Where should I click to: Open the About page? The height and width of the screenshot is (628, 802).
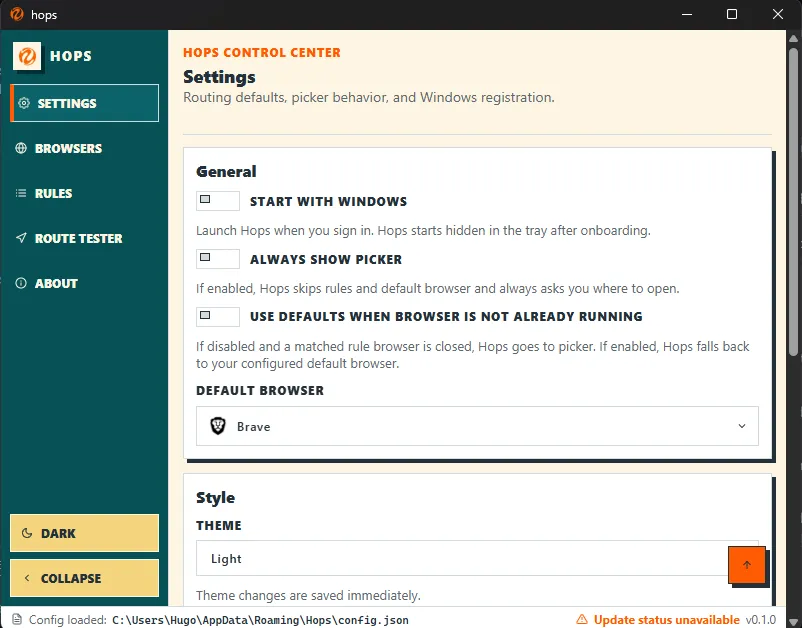click(84, 283)
